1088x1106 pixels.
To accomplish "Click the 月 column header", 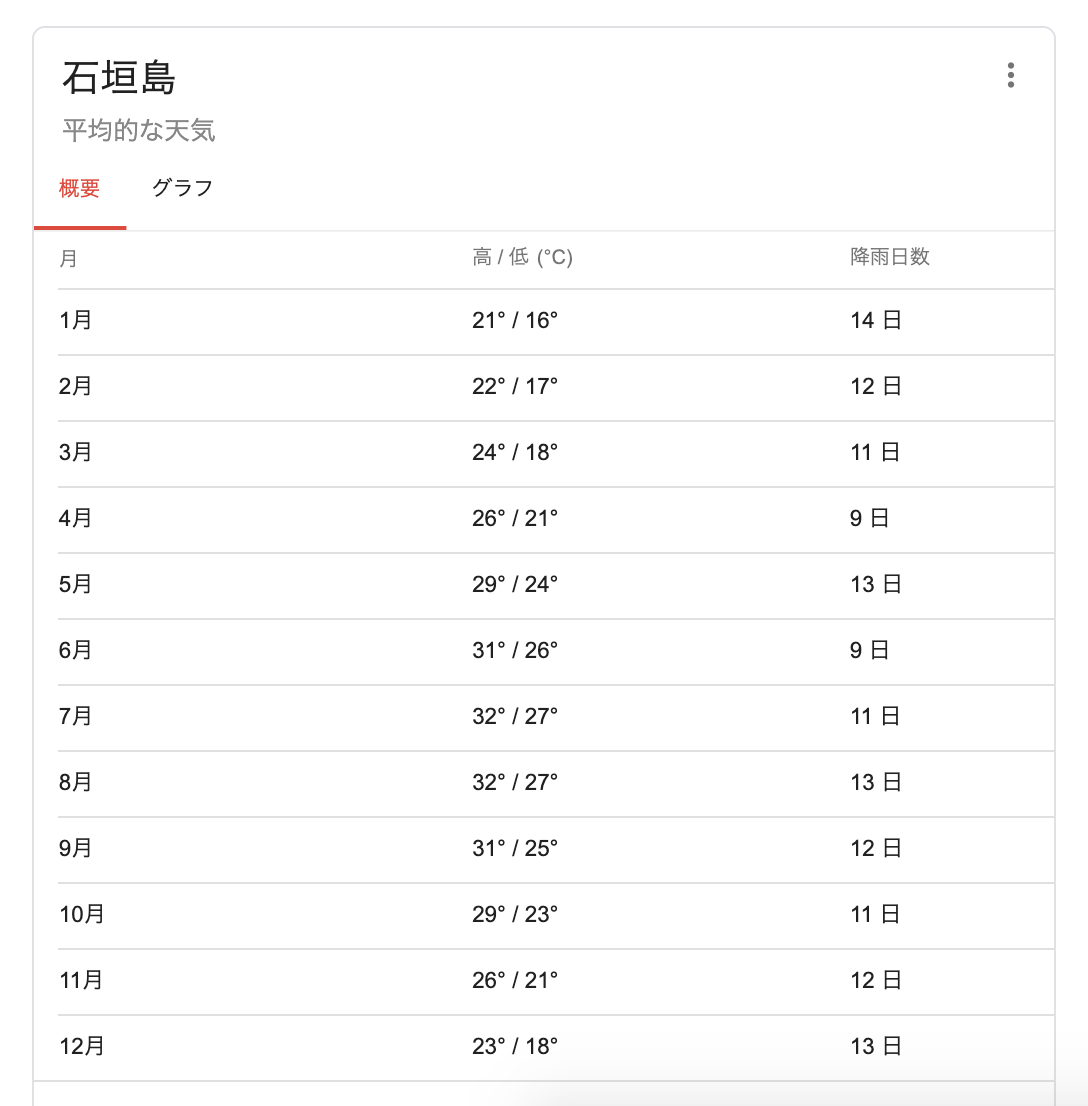I will pos(68,258).
